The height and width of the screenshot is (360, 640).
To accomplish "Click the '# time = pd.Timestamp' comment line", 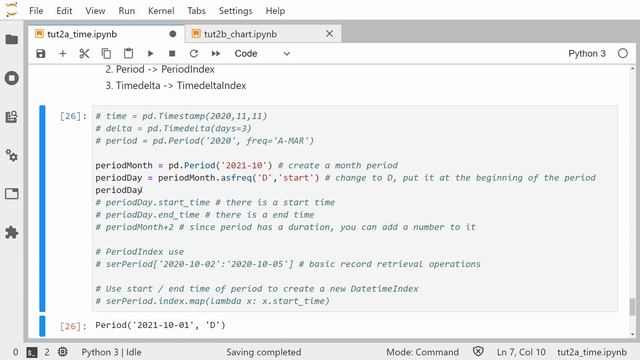I will (181, 116).
